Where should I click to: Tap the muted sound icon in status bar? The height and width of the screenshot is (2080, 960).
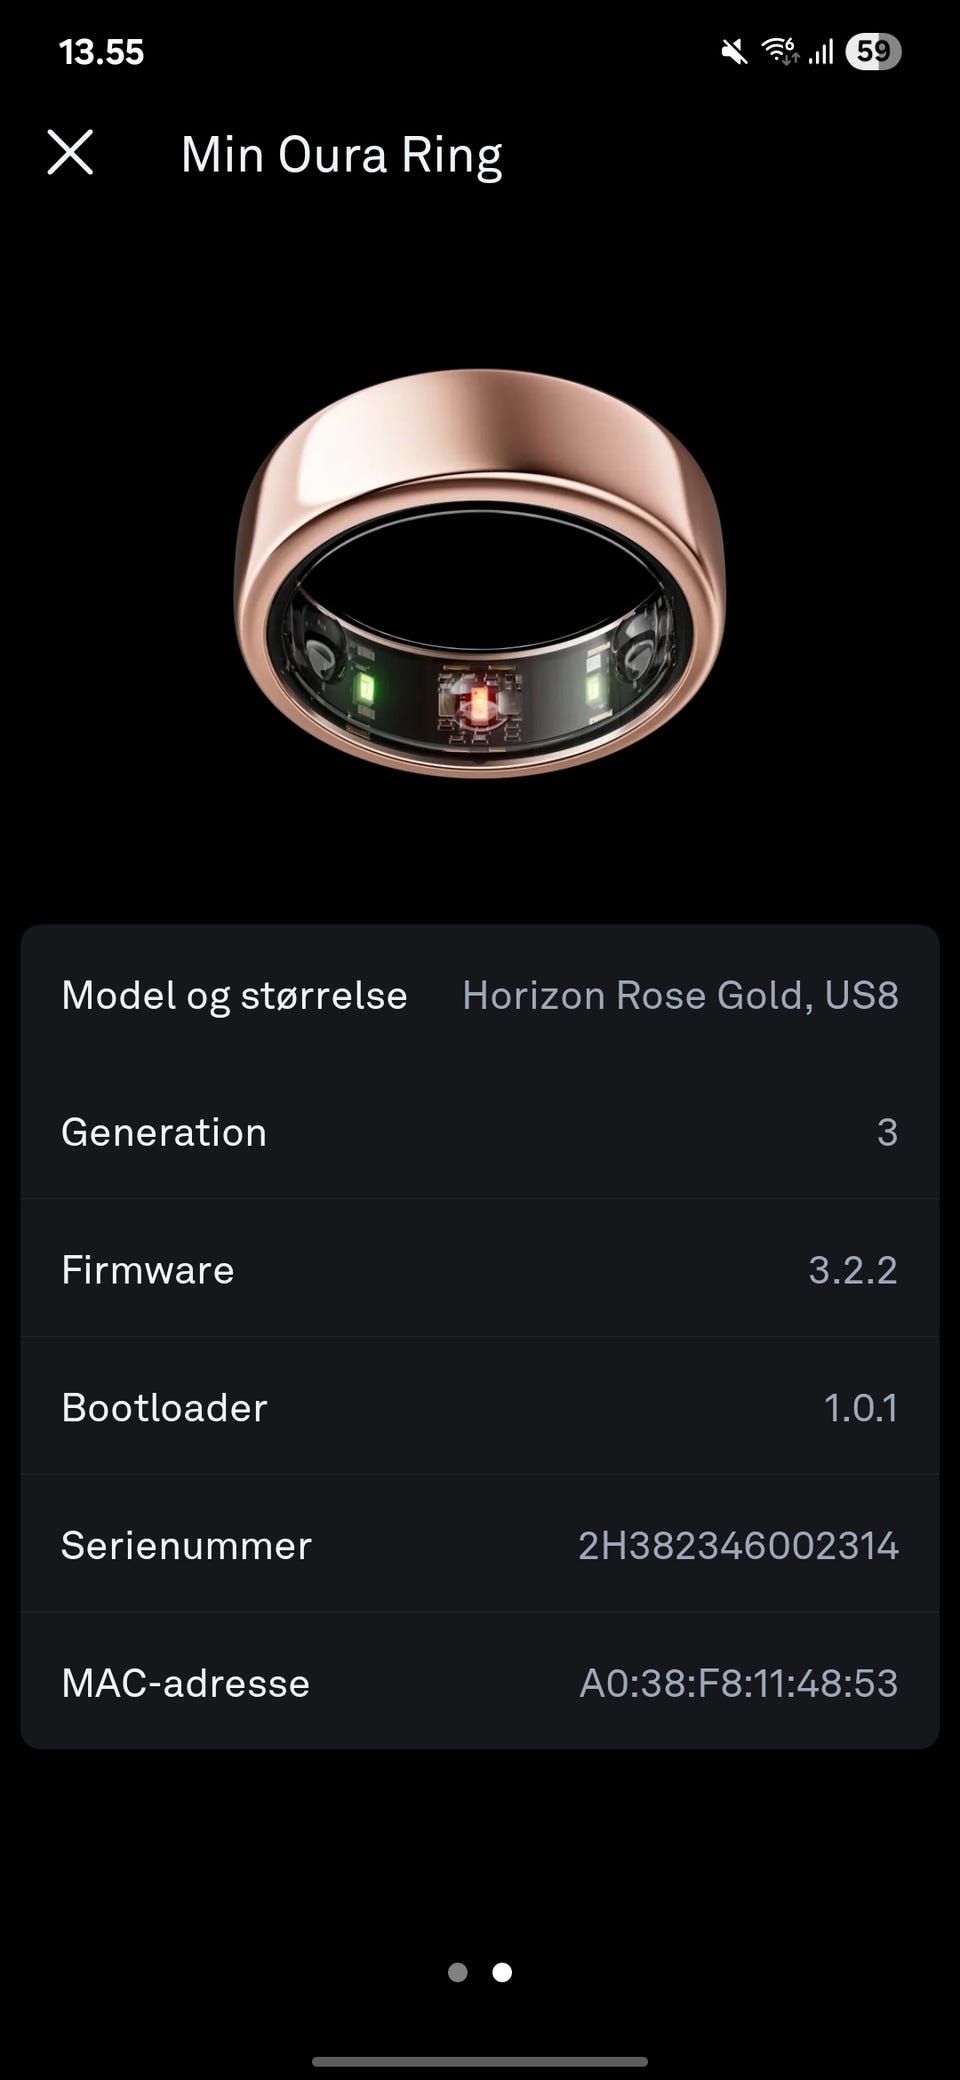[x=734, y=51]
